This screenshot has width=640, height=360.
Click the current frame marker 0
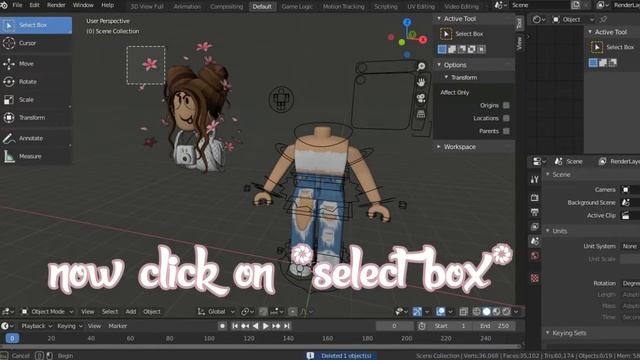click(12, 338)
